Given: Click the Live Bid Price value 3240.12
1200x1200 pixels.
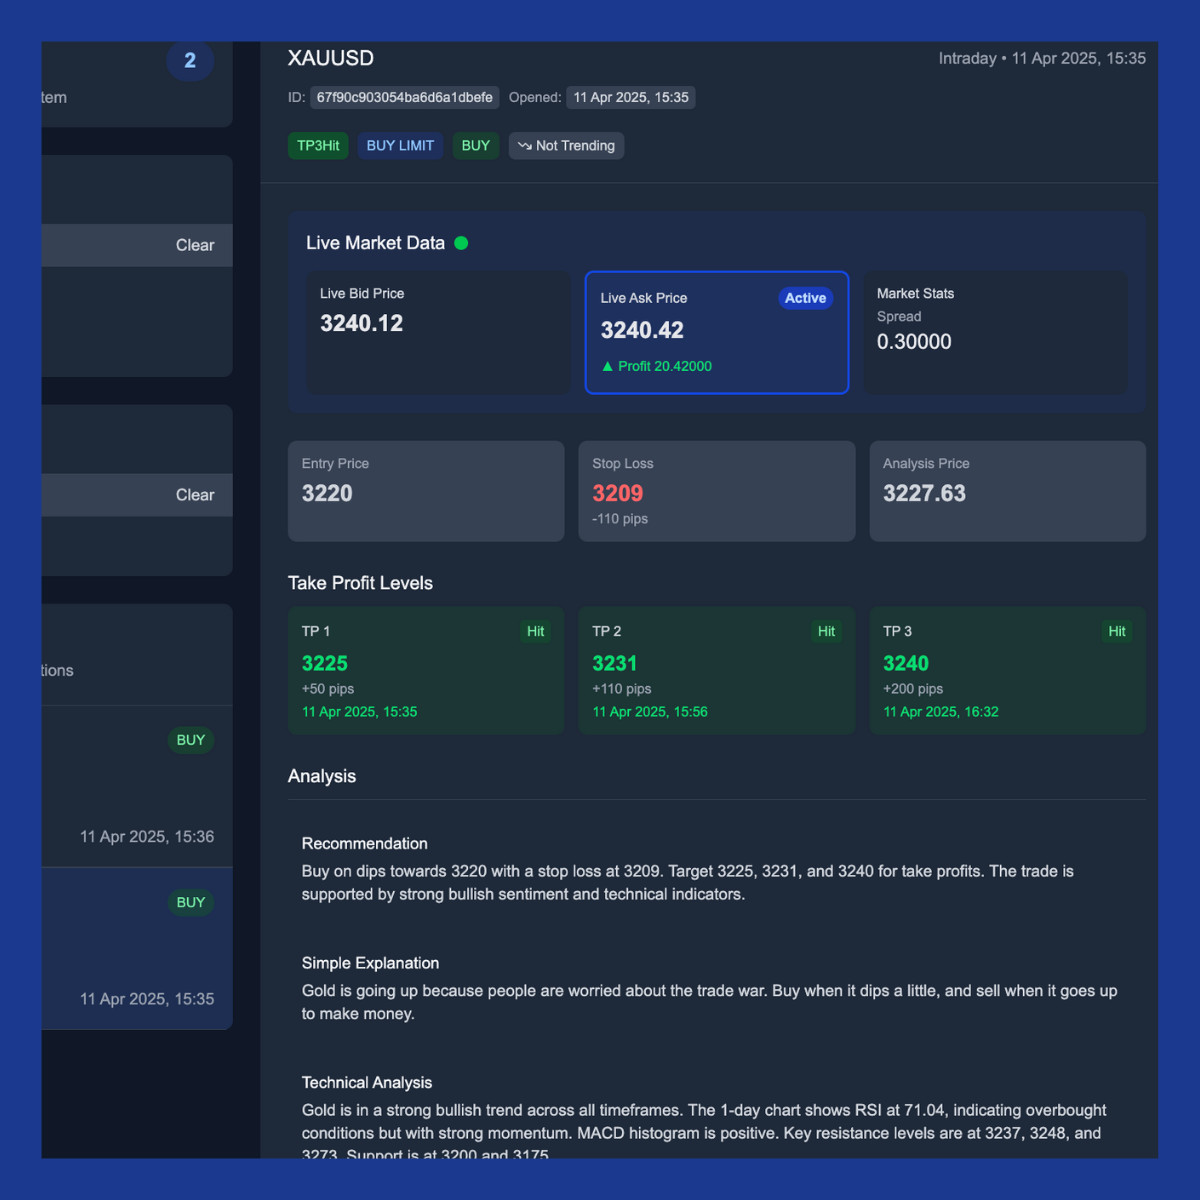Looking at the screenshot, I should [x=362, y=323].
